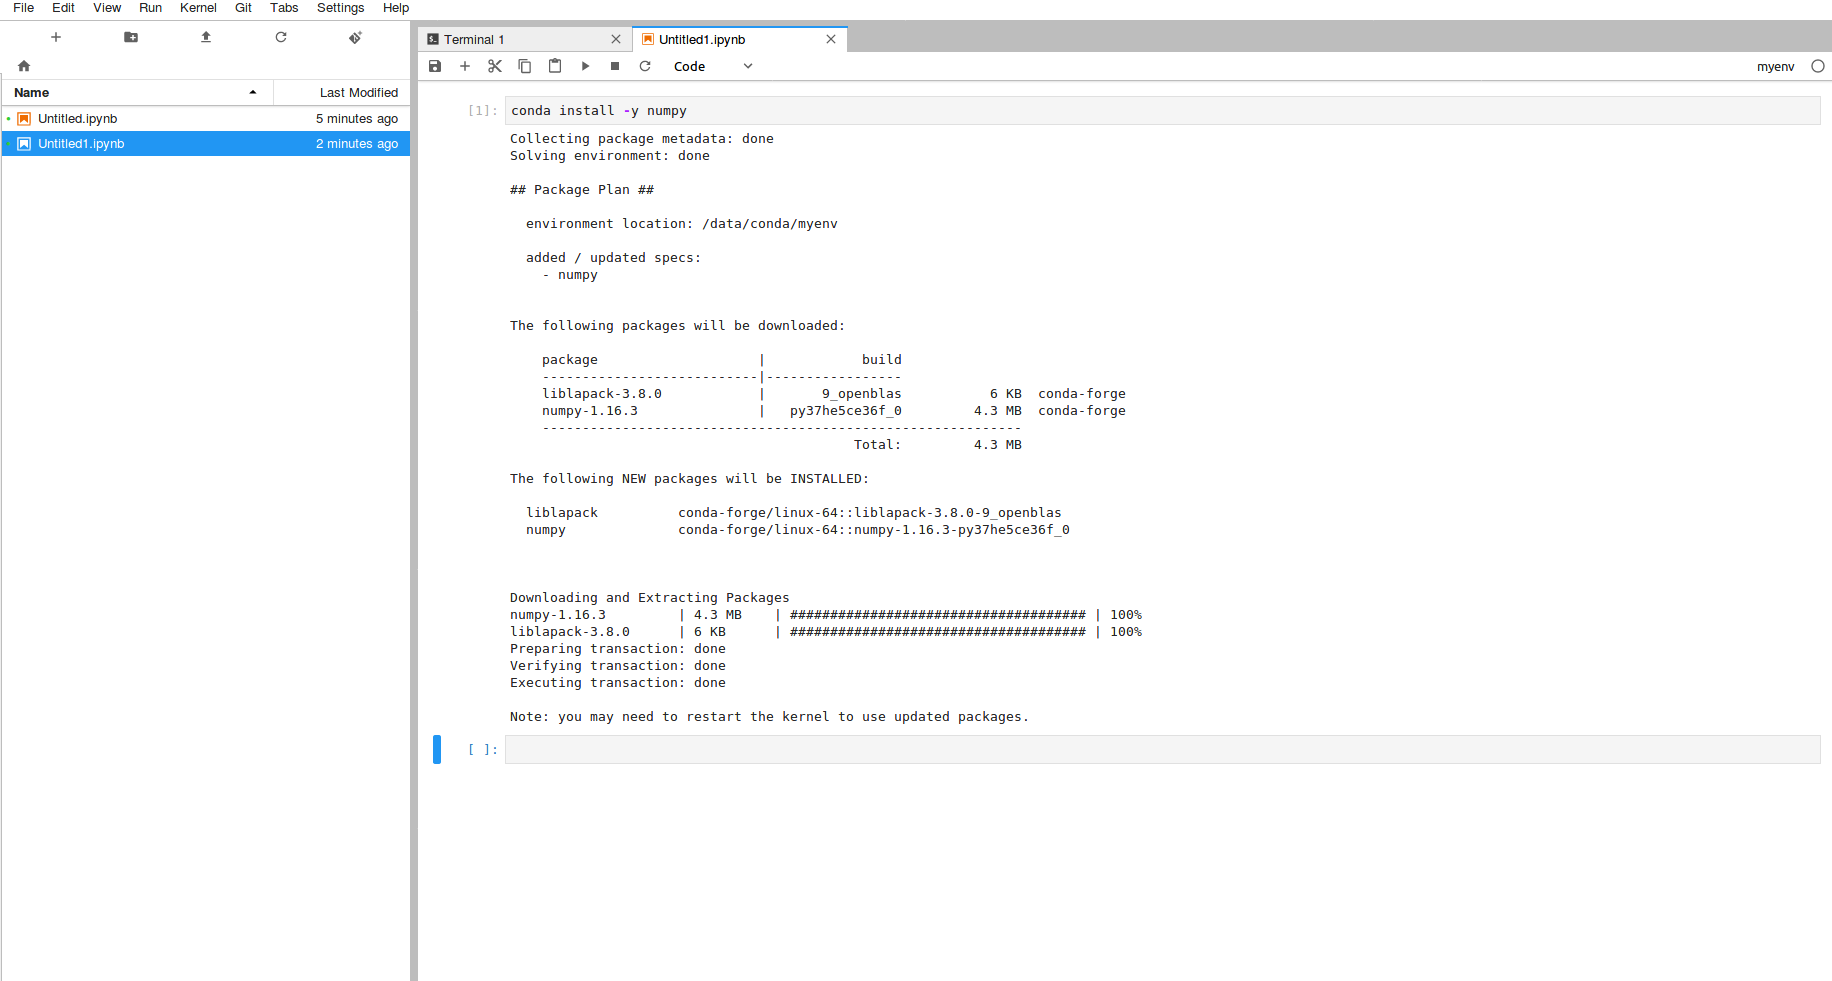1832x981 pixels.
Task: Run the selected cell
Action: tap(585, 66)
